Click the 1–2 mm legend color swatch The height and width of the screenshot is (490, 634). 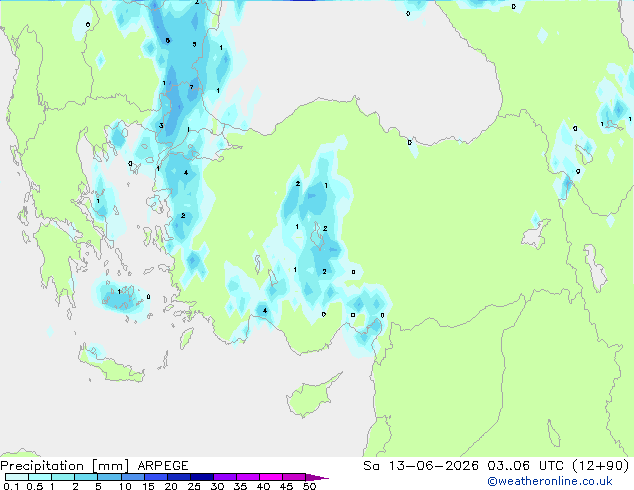(x=63, y=477)
